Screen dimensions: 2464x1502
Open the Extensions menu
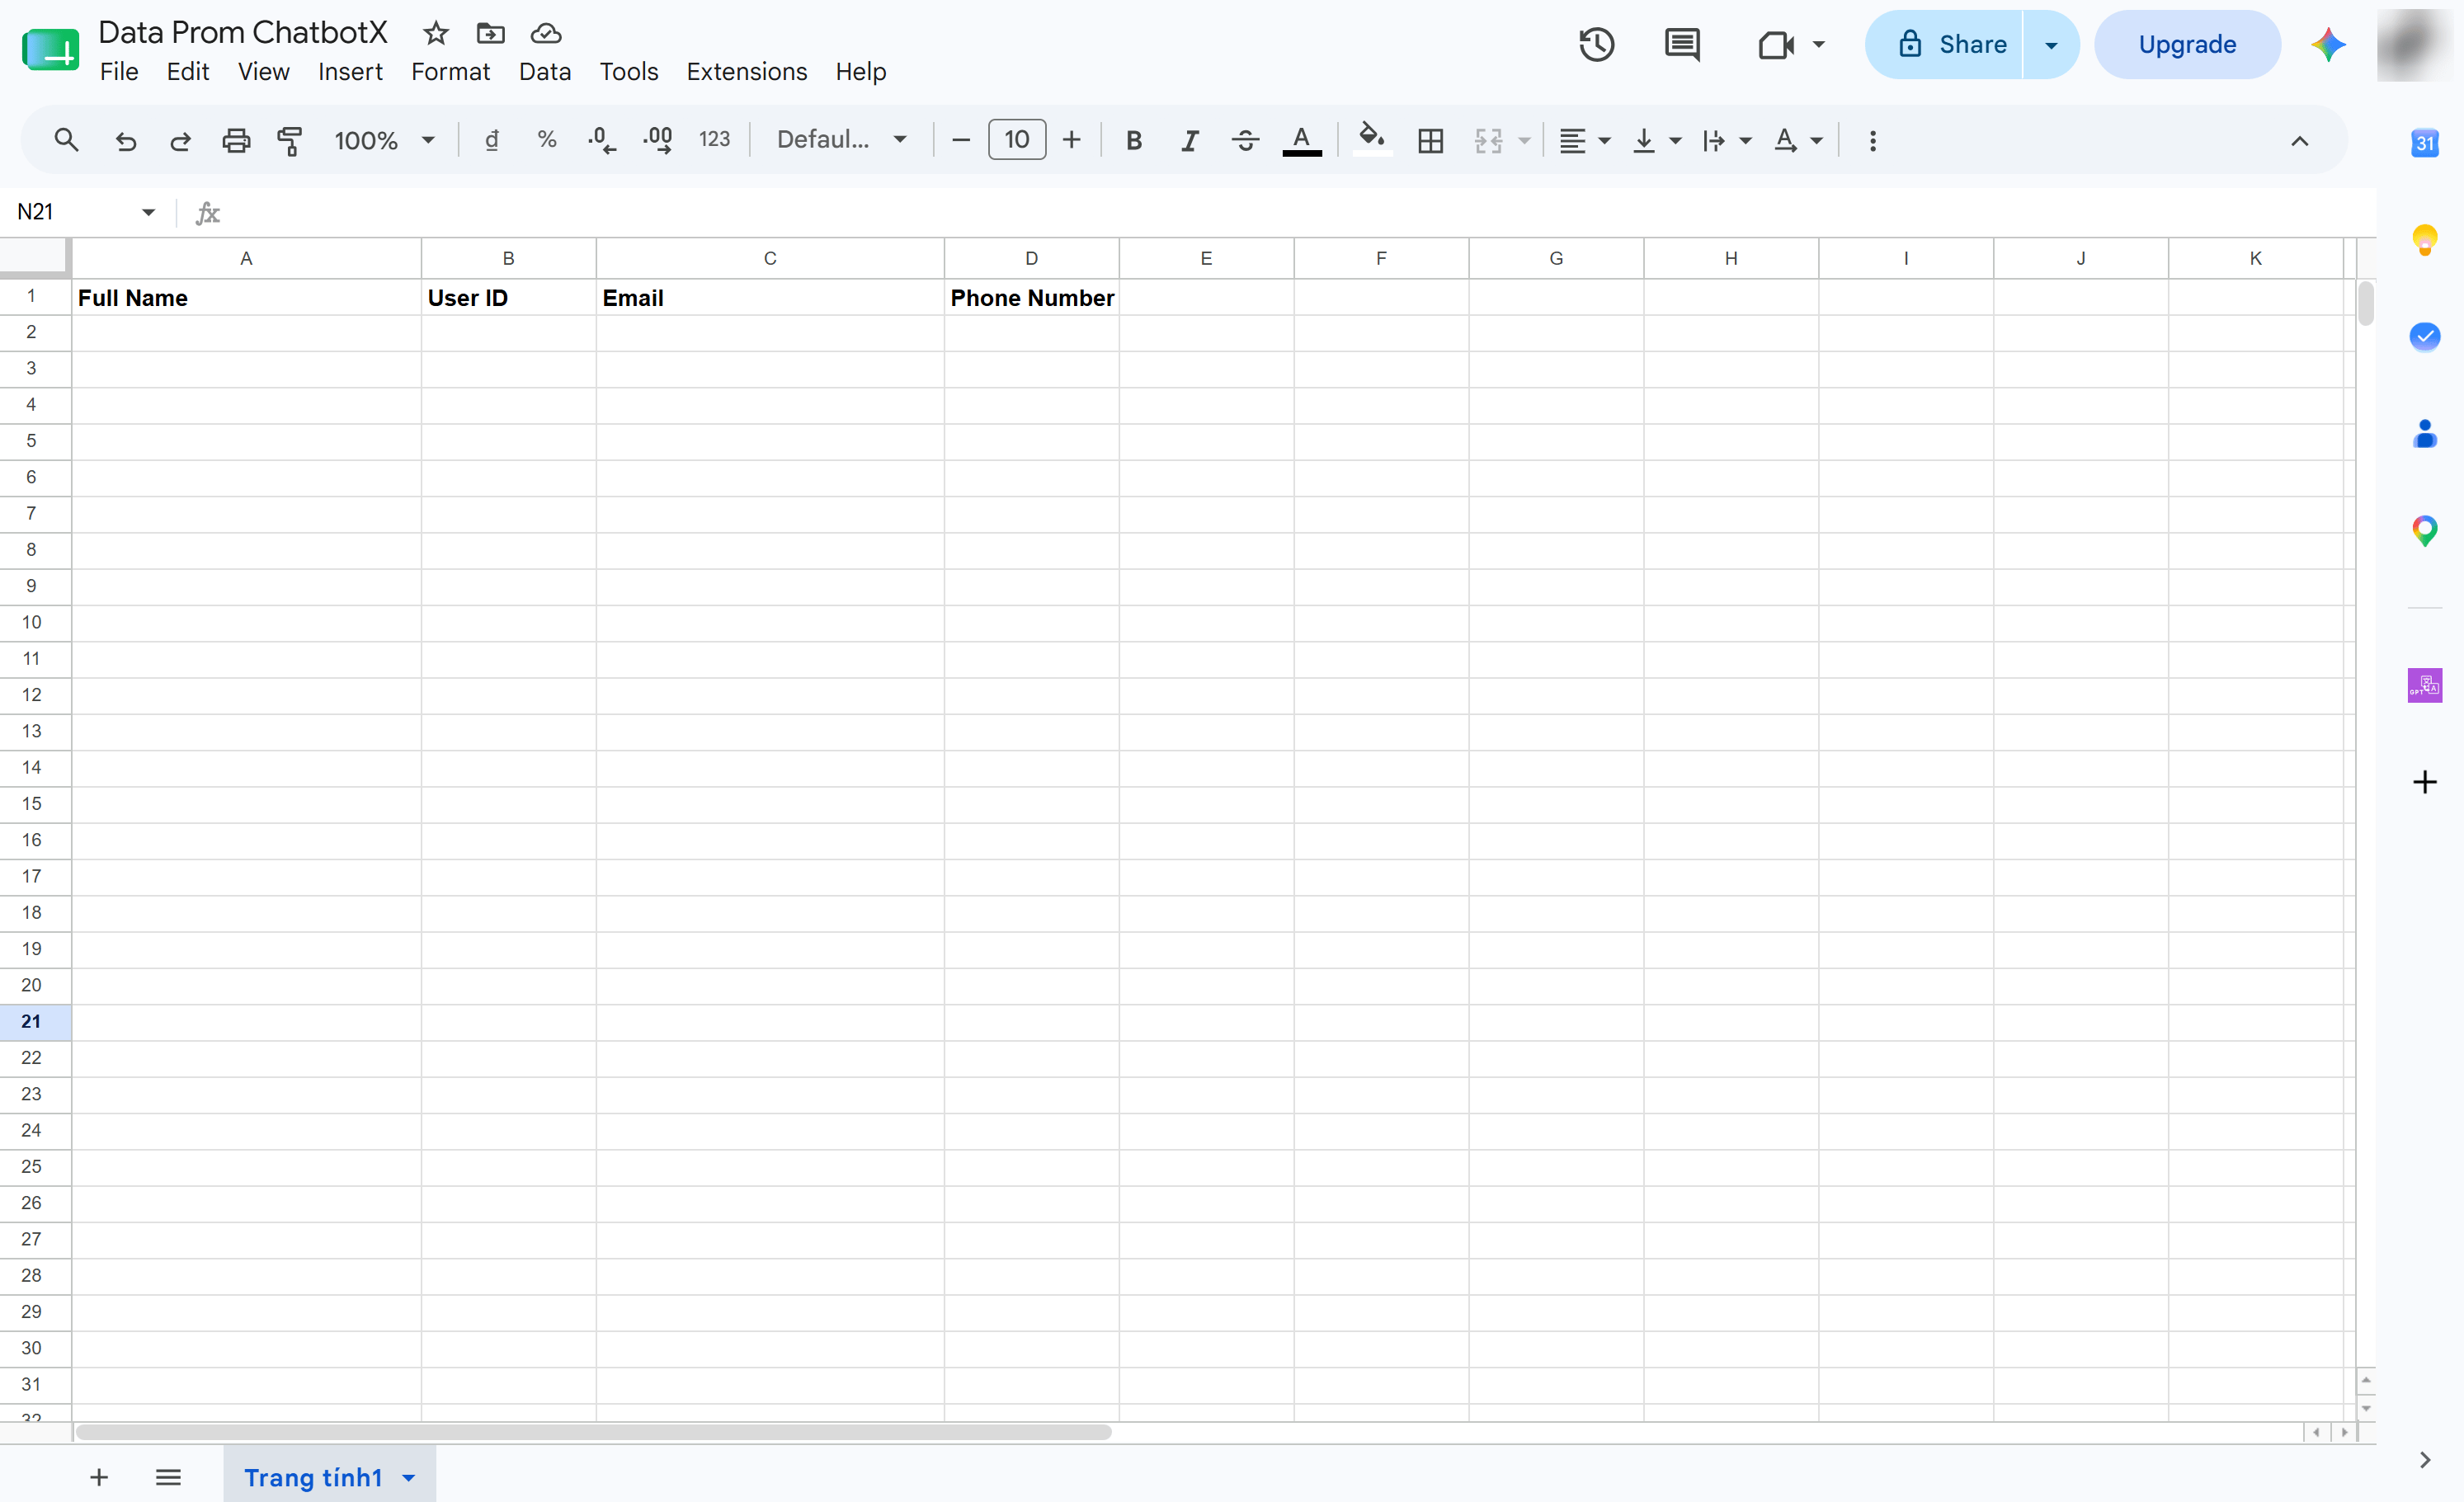click(746, 72)
